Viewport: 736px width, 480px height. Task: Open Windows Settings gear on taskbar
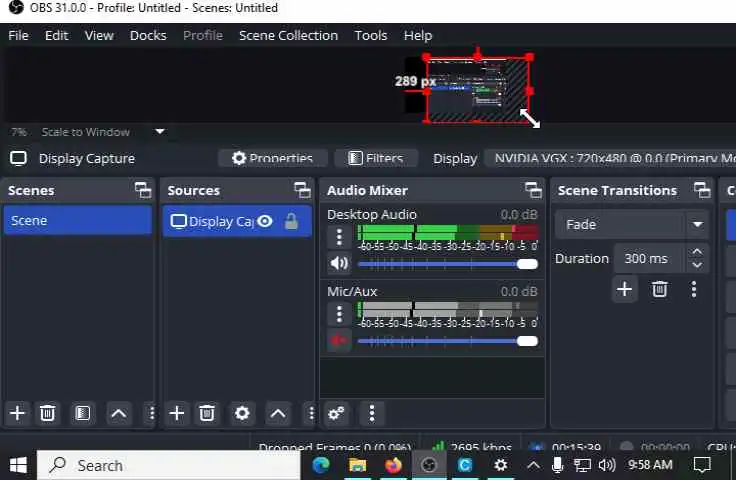tap(501, 465)
